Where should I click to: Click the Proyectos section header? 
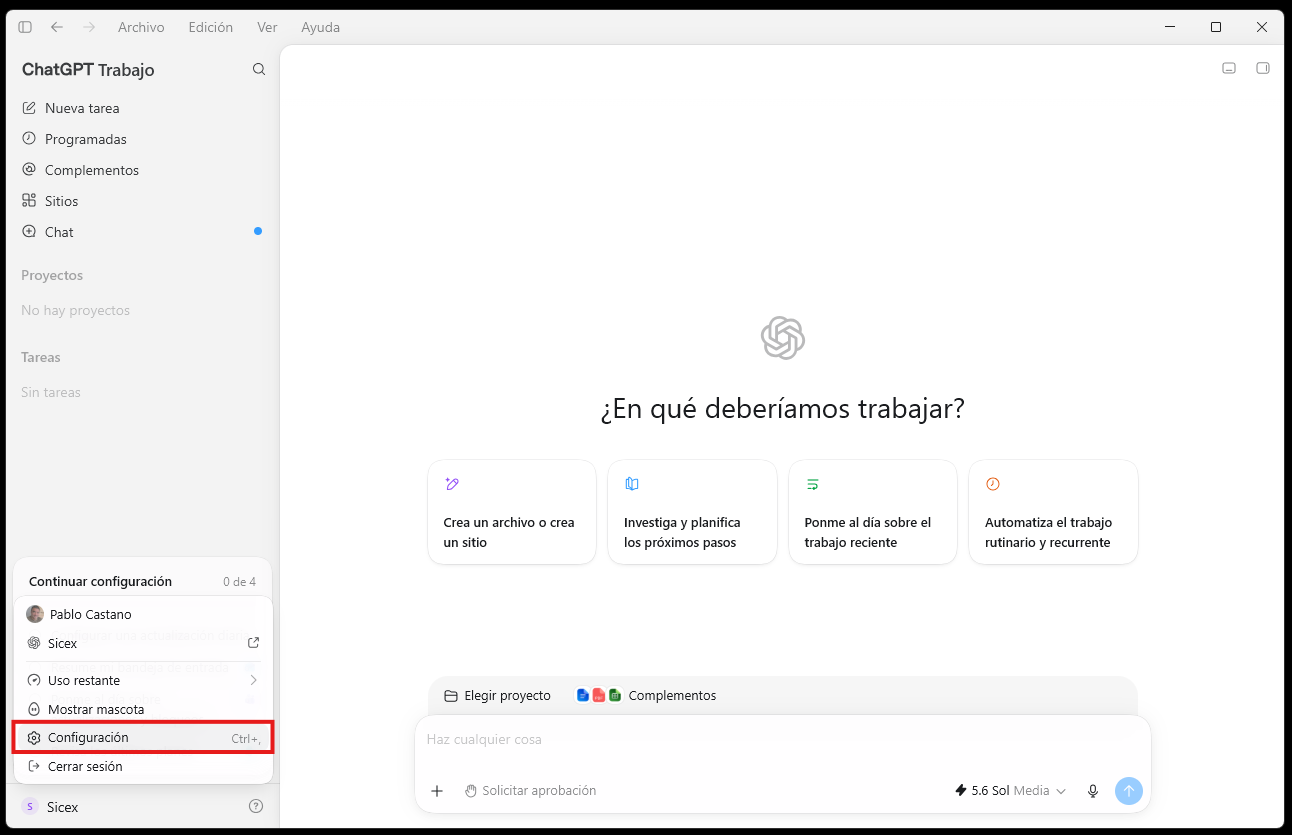coord(52,275)
